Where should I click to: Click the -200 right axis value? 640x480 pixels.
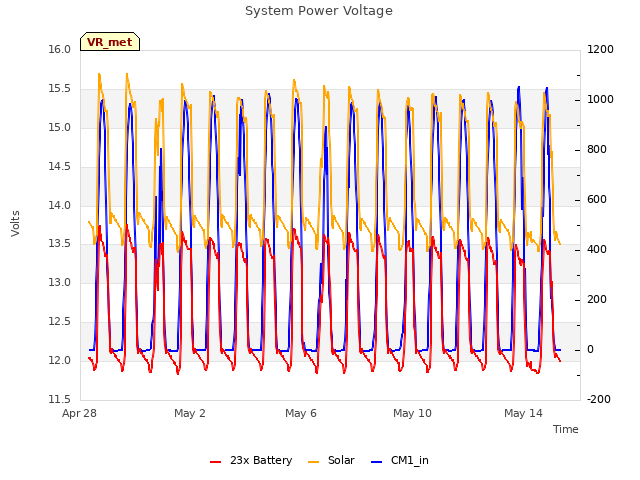[x=599, y=399]
